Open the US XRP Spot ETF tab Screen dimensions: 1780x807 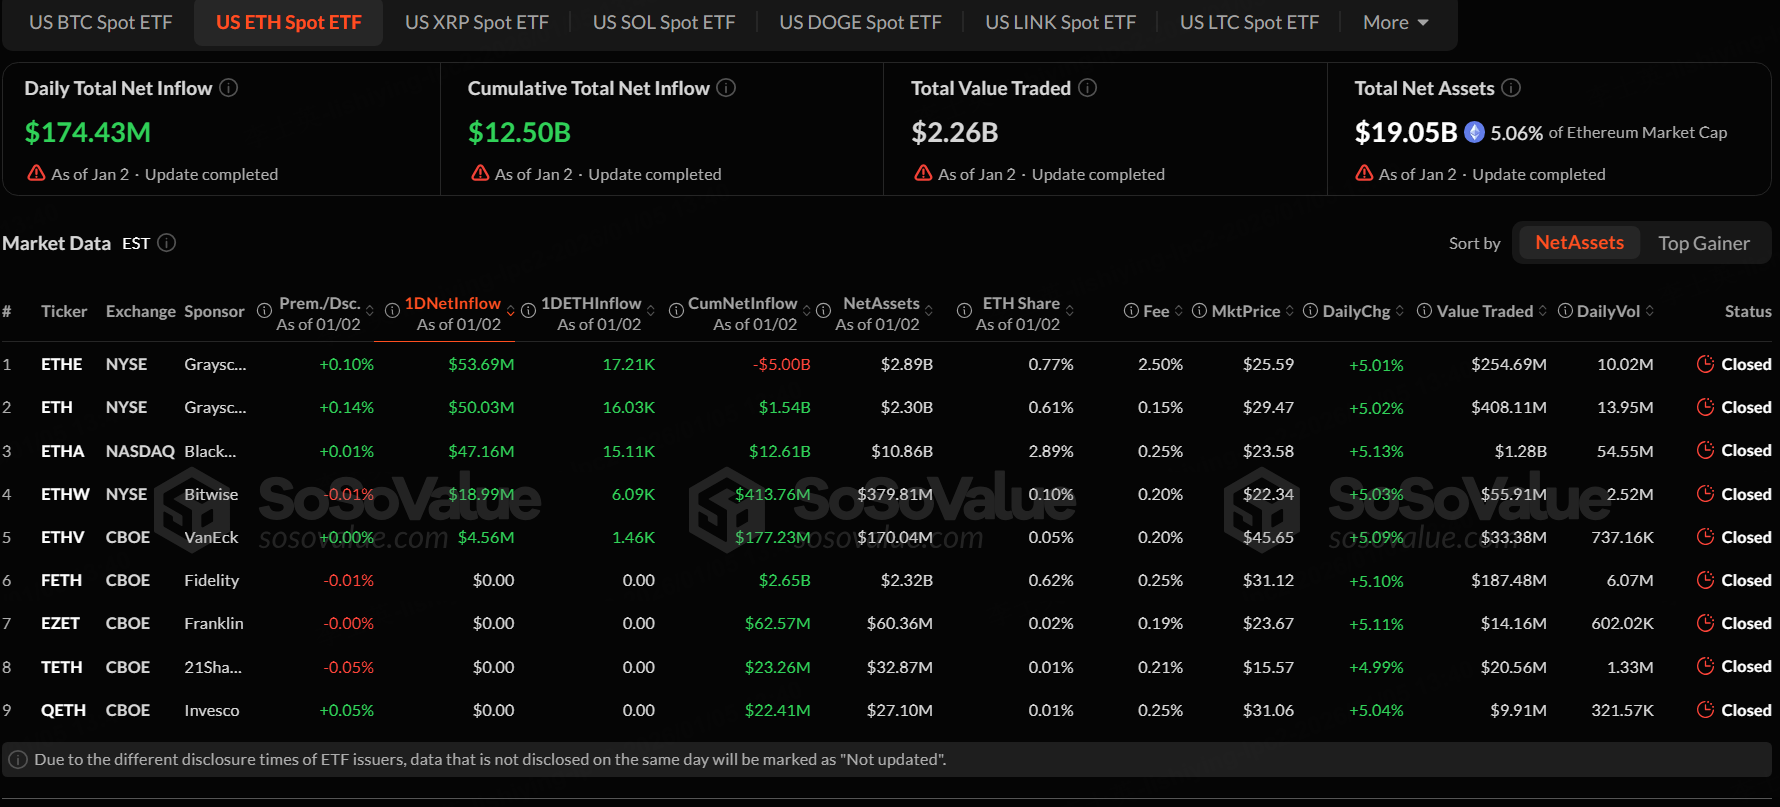(x=477, y=22)
